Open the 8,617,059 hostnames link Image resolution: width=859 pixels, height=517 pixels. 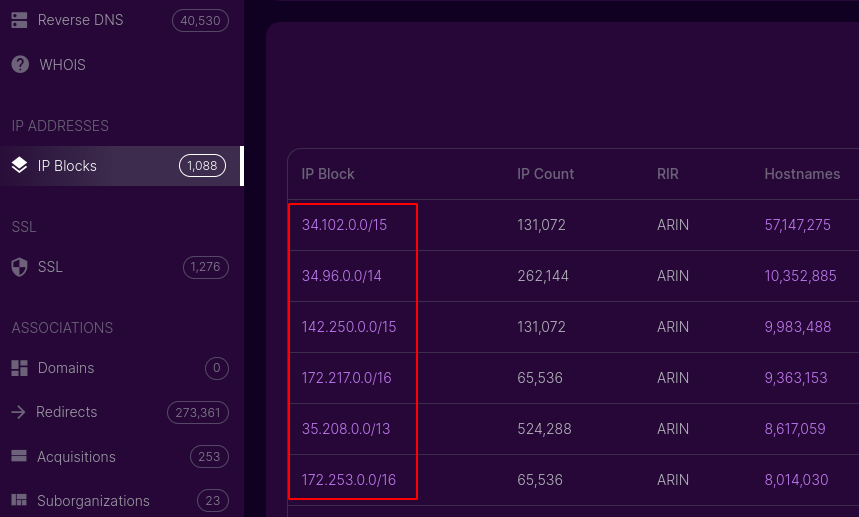tap(795, 429)
